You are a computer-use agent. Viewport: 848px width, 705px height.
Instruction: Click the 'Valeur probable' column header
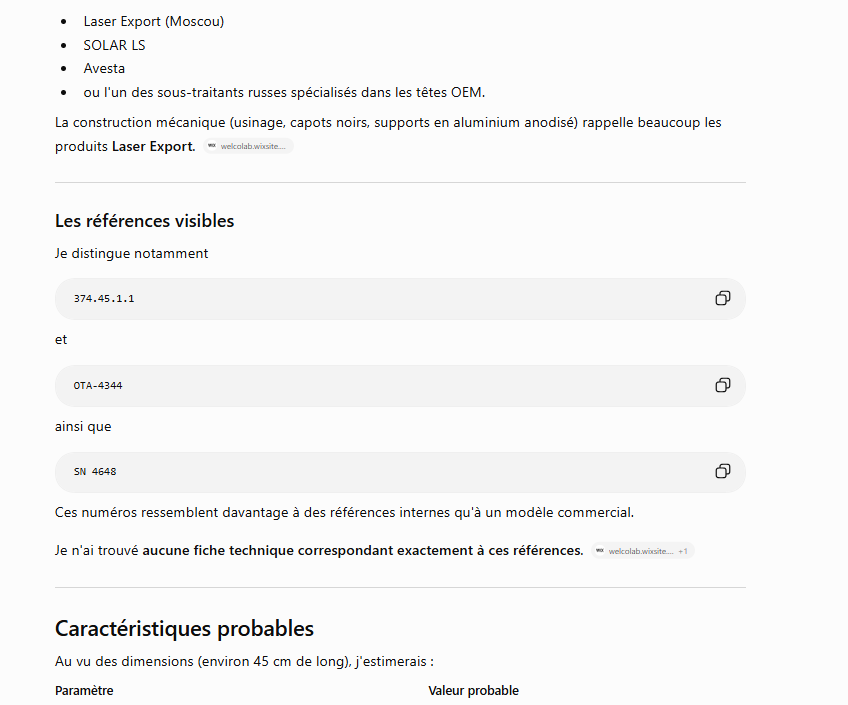(473, 690)
